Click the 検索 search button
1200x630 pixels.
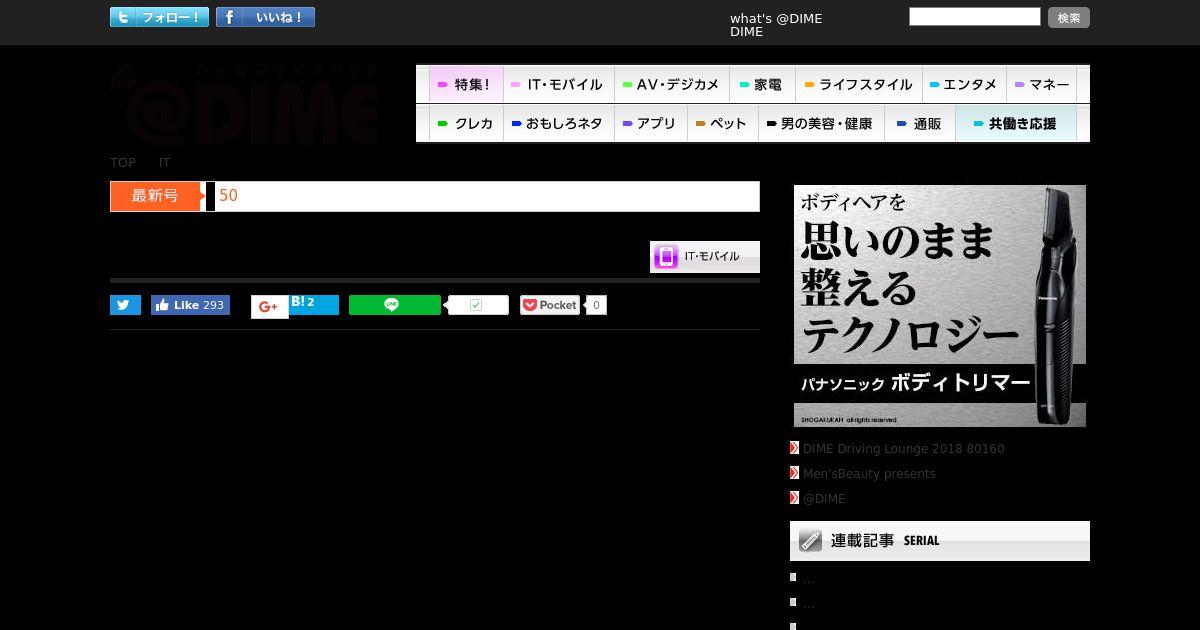[x=1069, y=17]
